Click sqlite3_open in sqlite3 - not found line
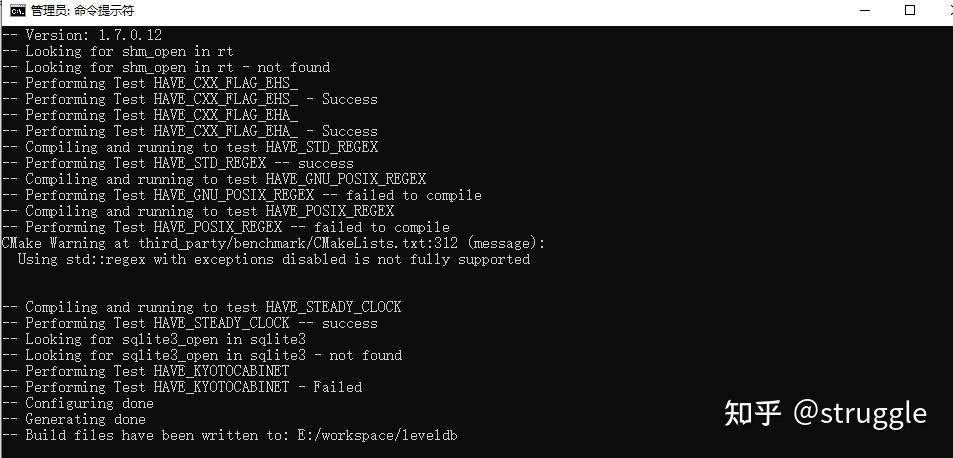This screenshot has width=953, height=458. pyautogui.click(x=202, y=355)
